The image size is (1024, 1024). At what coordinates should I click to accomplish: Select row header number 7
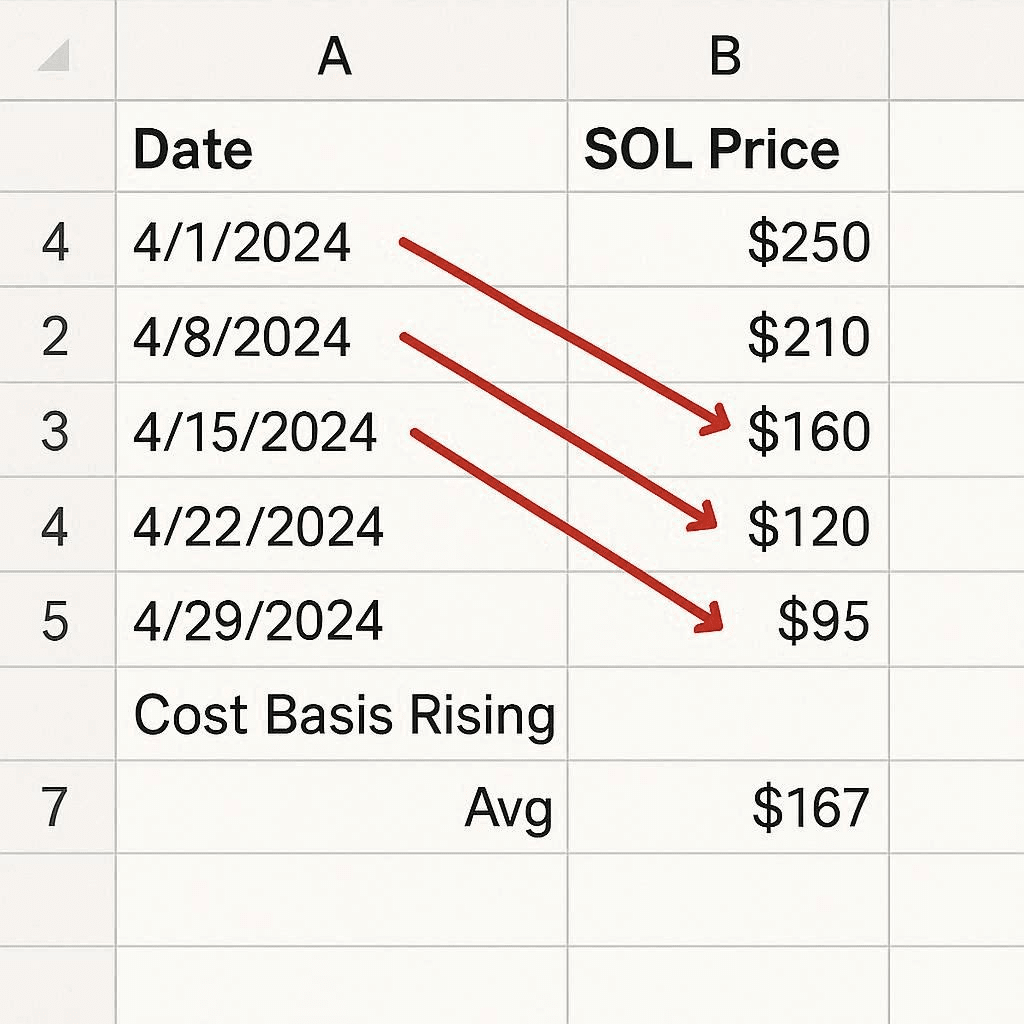tap(55, 808)
